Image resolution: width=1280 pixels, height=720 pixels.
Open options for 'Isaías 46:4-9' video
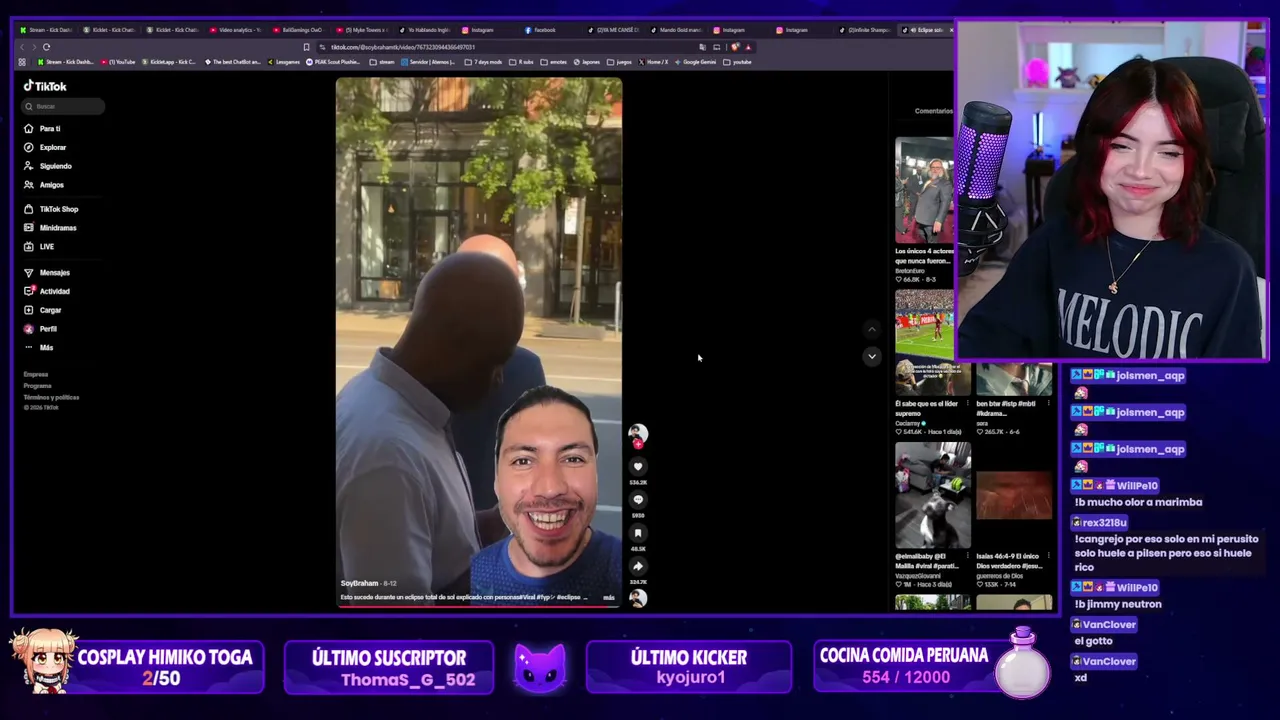[x=1048, y=556]
